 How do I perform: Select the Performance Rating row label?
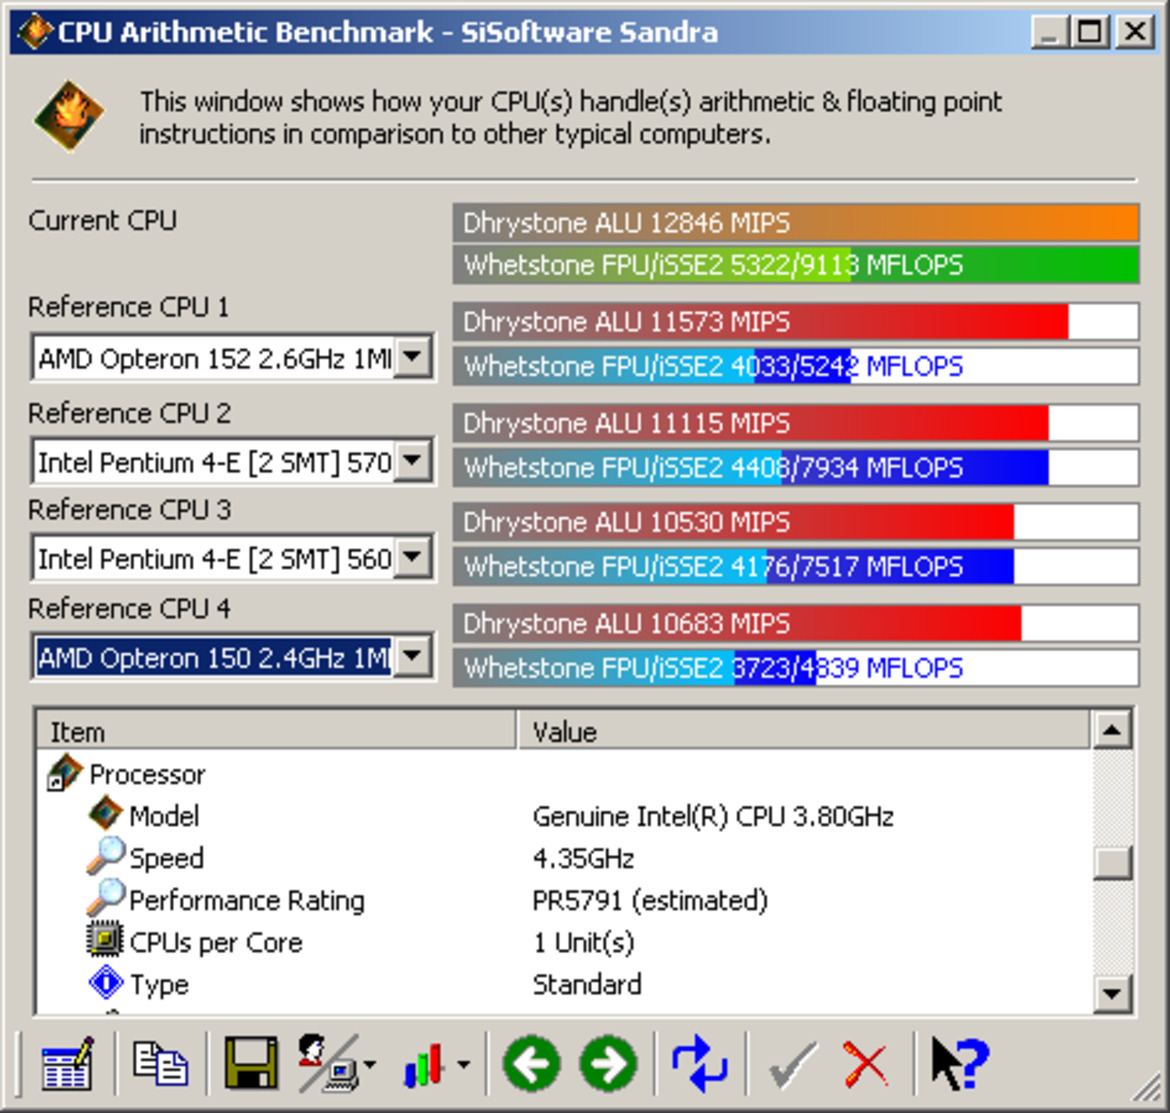click(x=247, y=900)
